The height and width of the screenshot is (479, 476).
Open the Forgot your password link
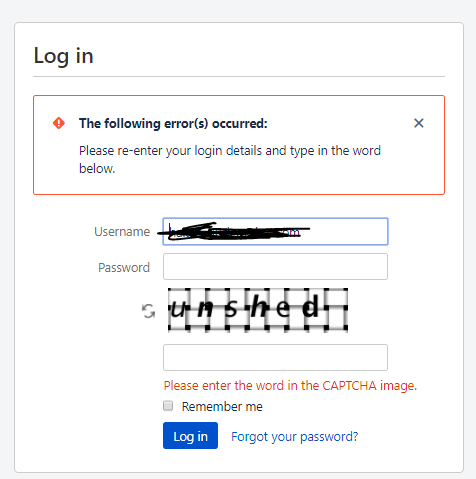[295, 436]
